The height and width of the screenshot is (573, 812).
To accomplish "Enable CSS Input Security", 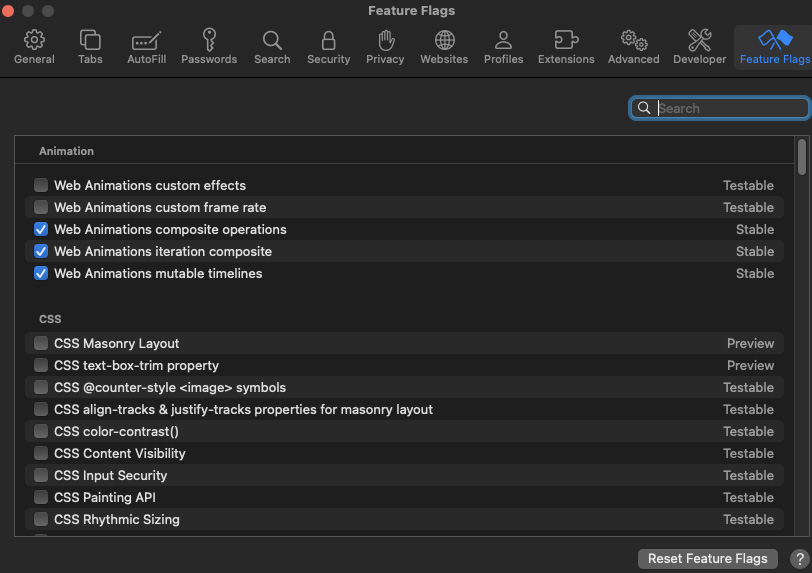I will [x=41, y=475].
